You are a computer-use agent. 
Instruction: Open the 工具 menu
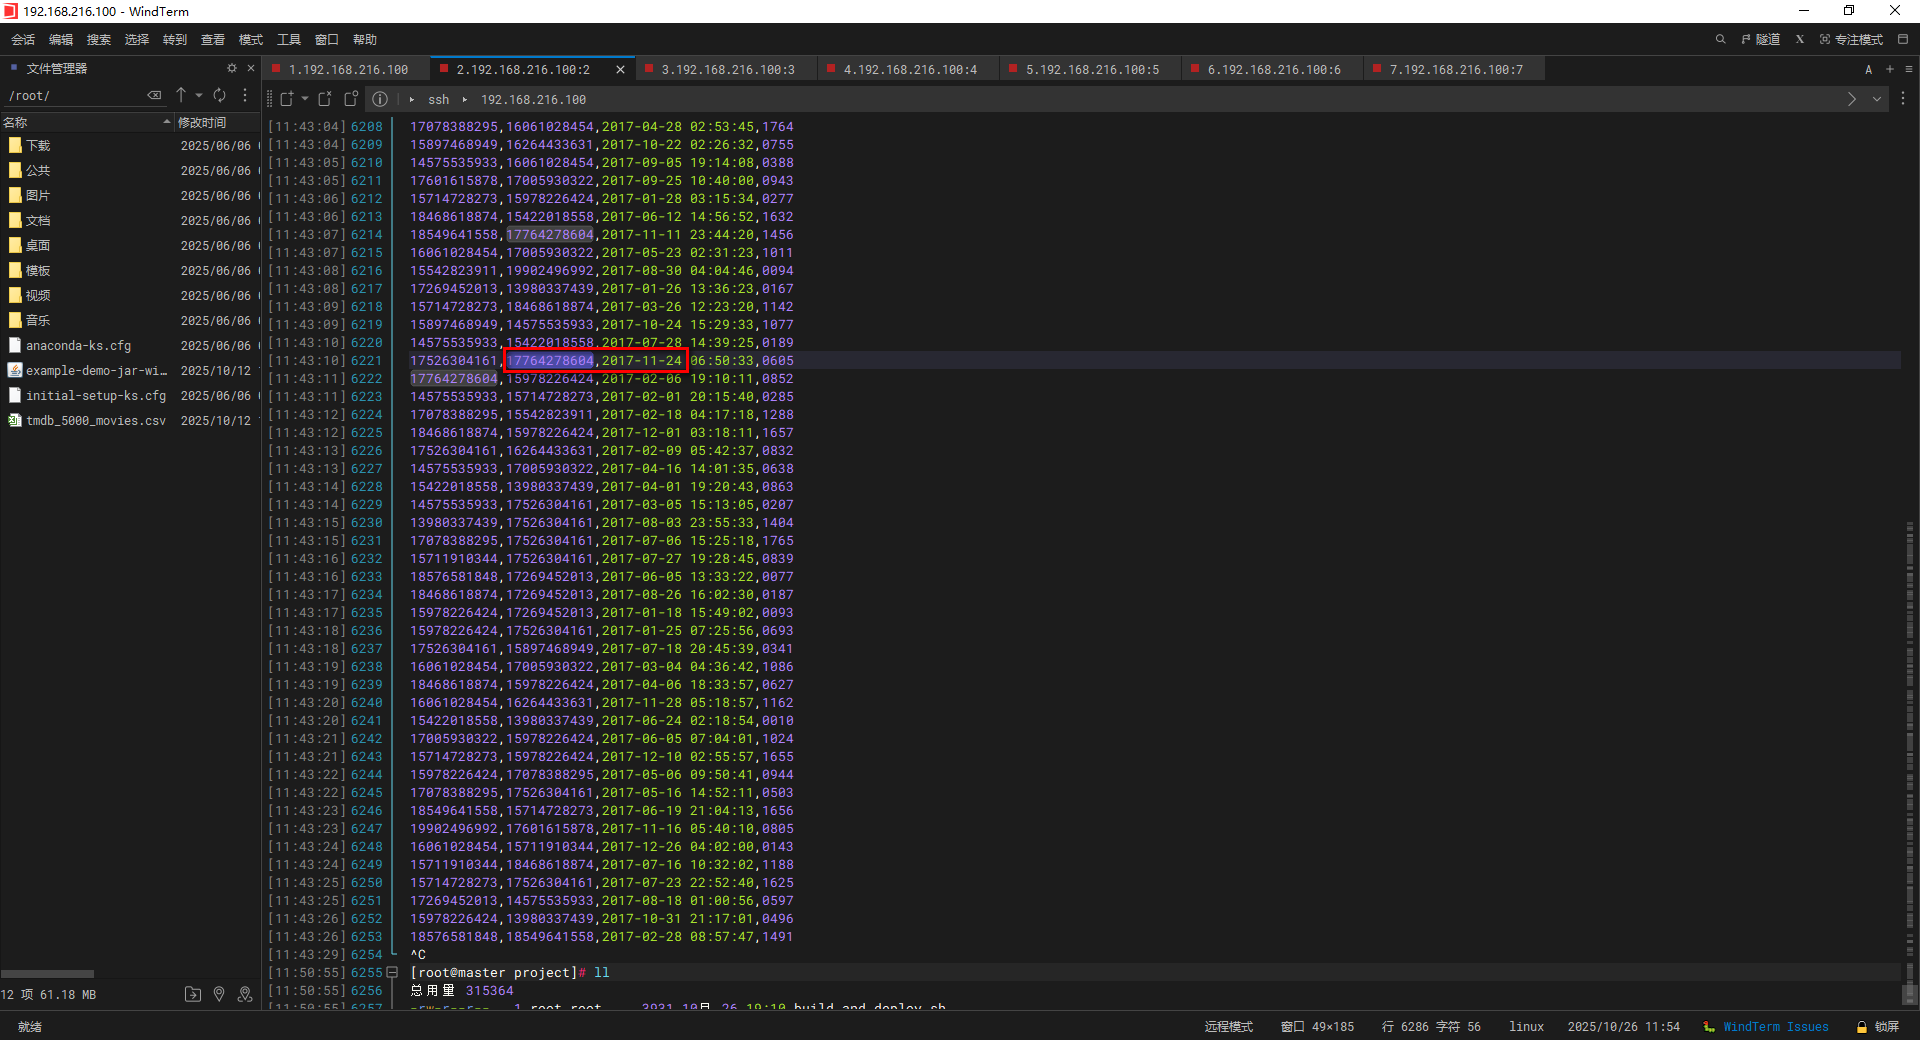click(x=288, y=40)
